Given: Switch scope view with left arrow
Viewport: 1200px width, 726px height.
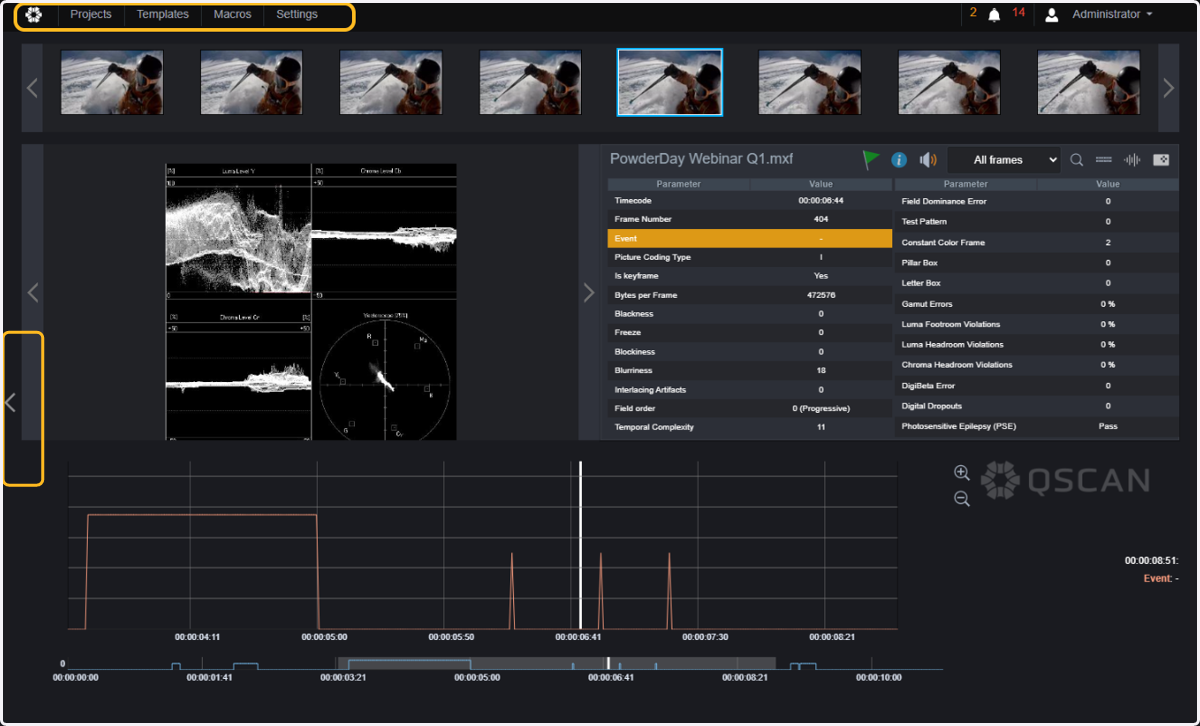Looking at the screenshot, I should coord(33,292).
